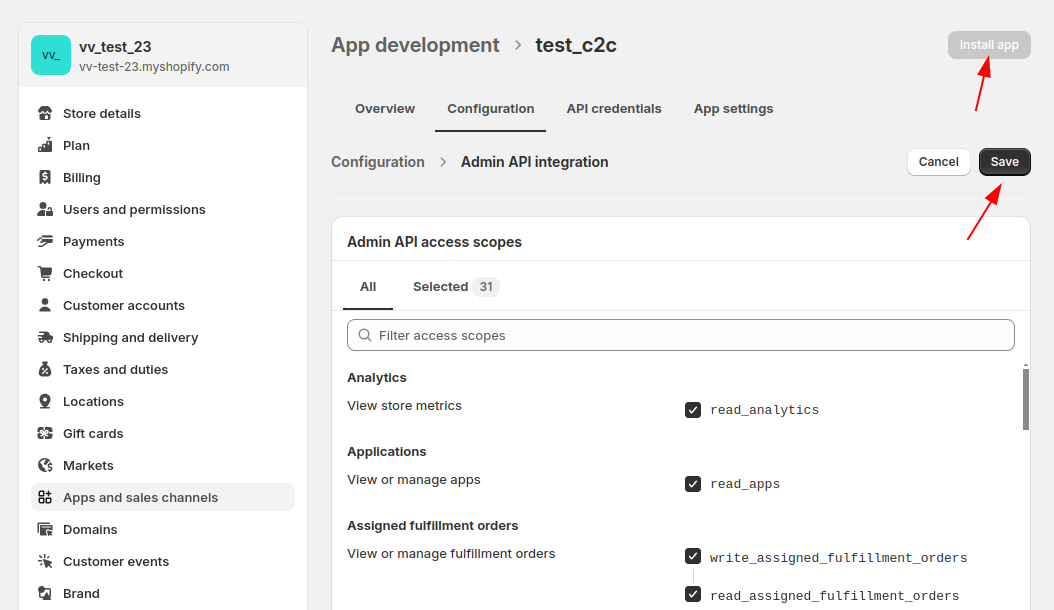Open Customer events settings

click(163, 562)
